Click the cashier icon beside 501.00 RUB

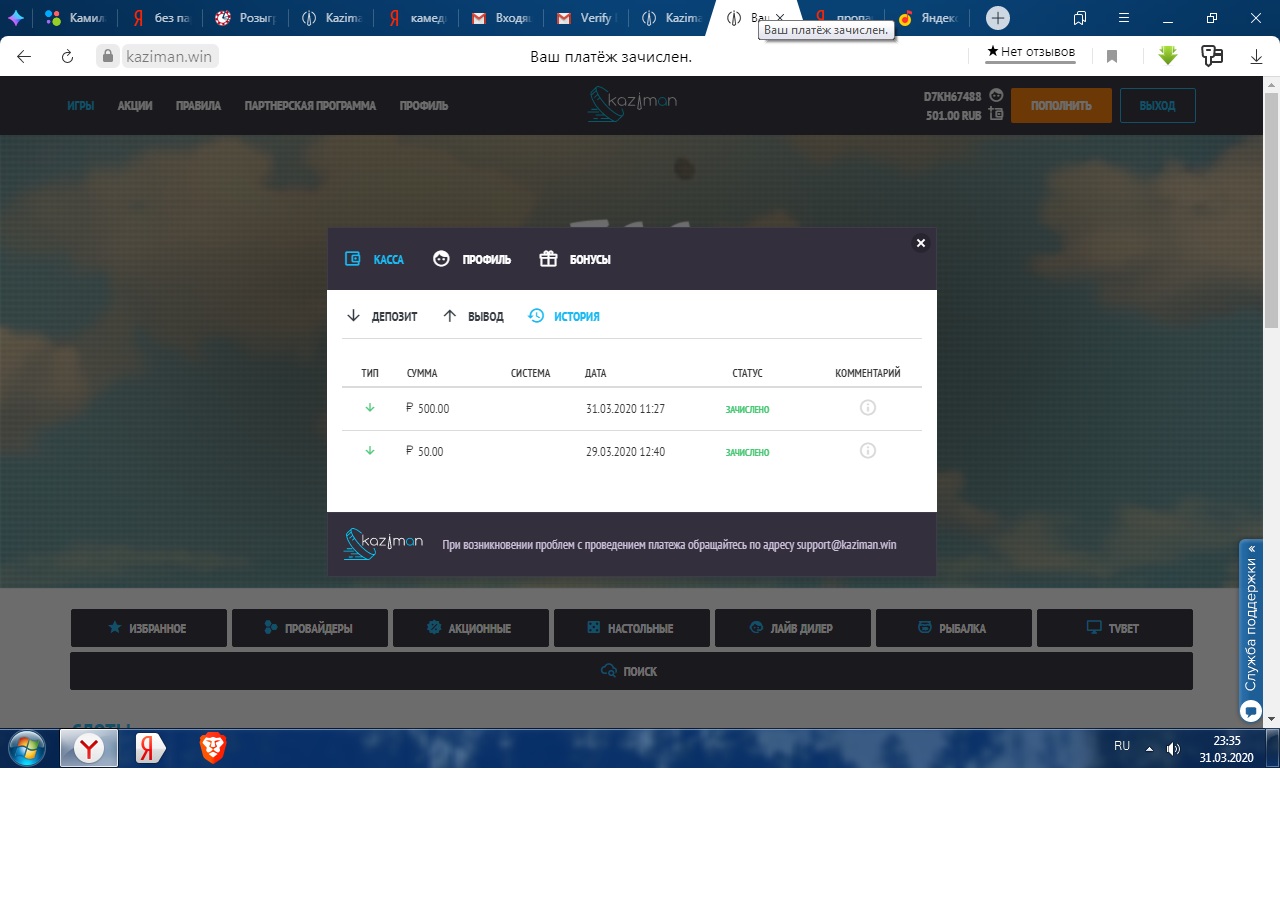pyautogui.click(x=996, y=114)
